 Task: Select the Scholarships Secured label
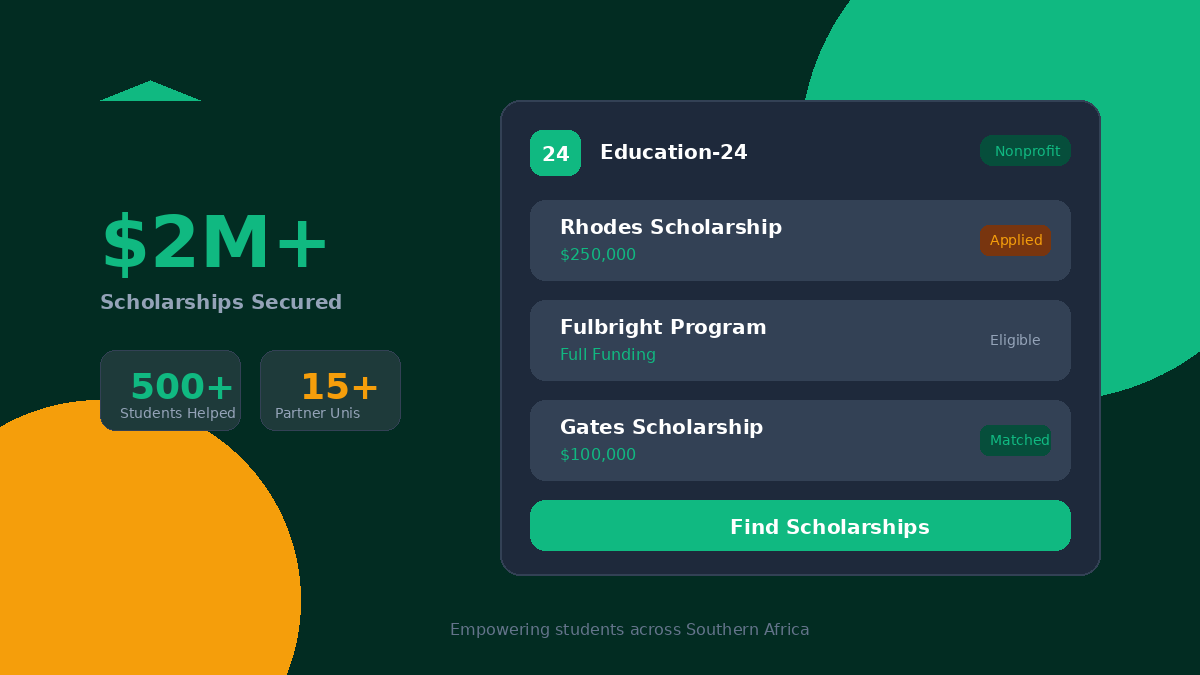[x=220, y=302]
